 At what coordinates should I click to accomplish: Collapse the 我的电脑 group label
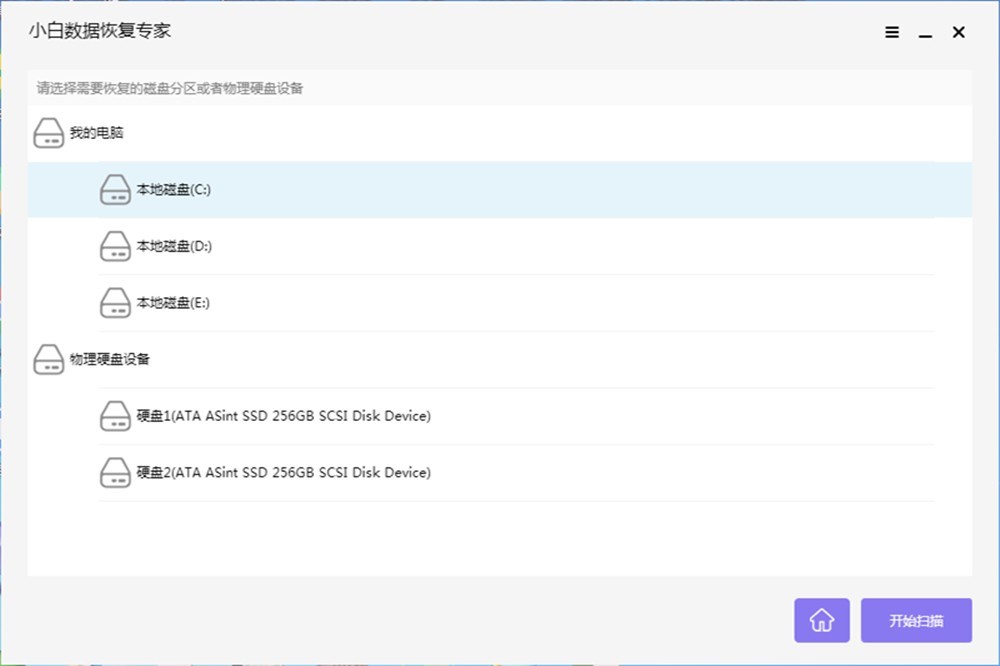(96, 133)
